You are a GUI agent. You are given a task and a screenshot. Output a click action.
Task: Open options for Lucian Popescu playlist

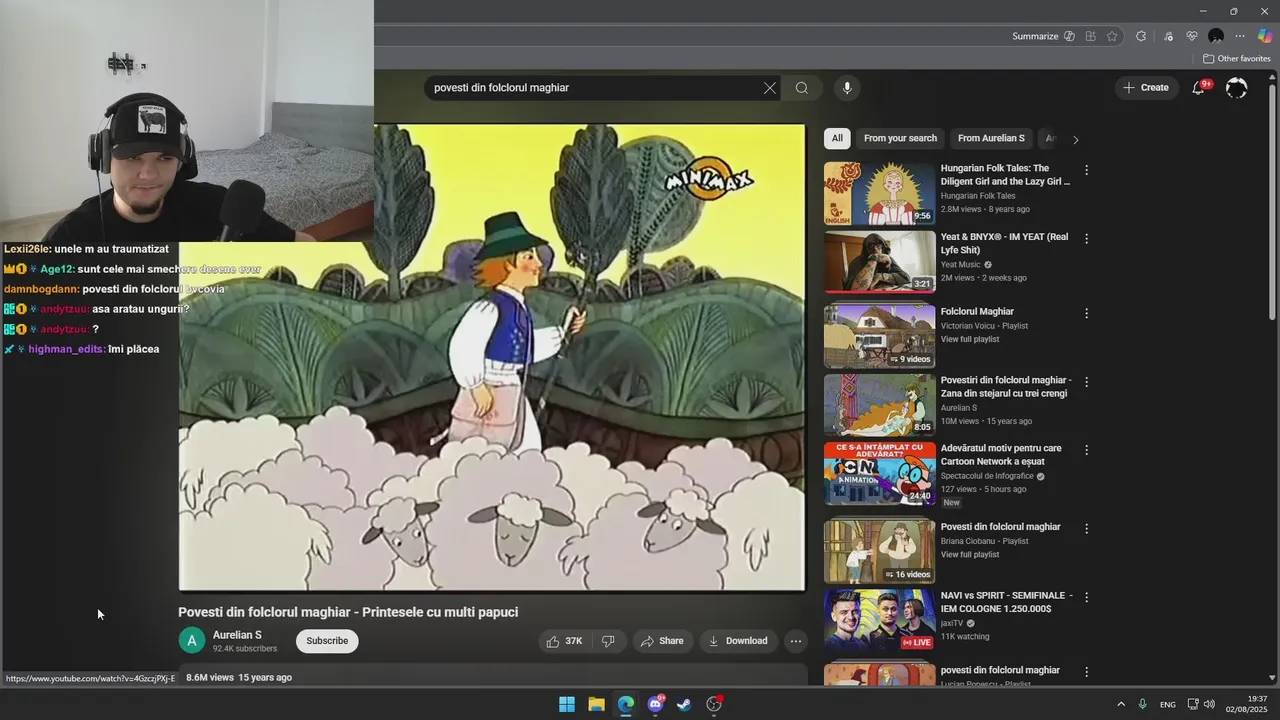tap(1086, 672)
